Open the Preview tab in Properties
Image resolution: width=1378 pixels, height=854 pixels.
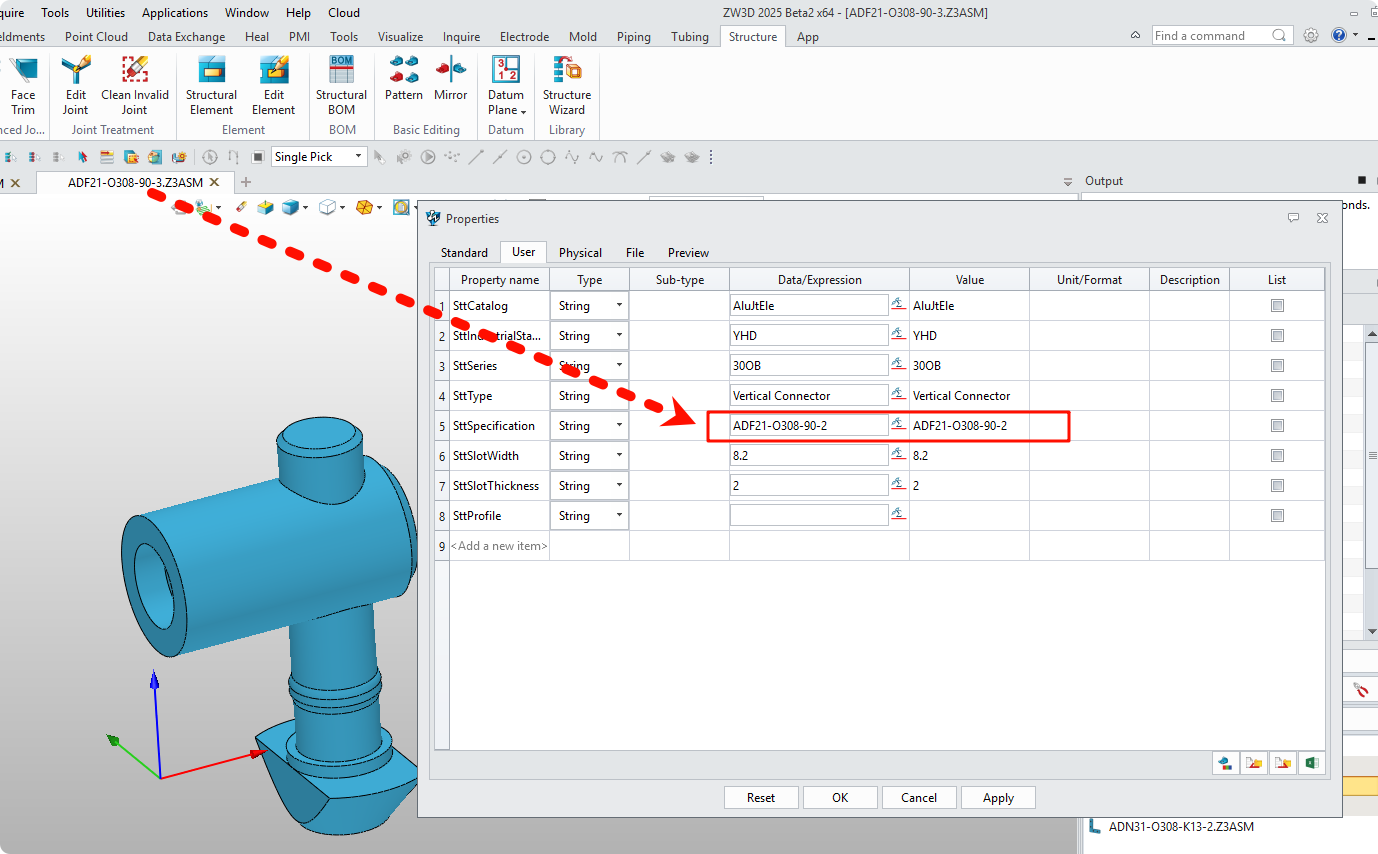688,253
